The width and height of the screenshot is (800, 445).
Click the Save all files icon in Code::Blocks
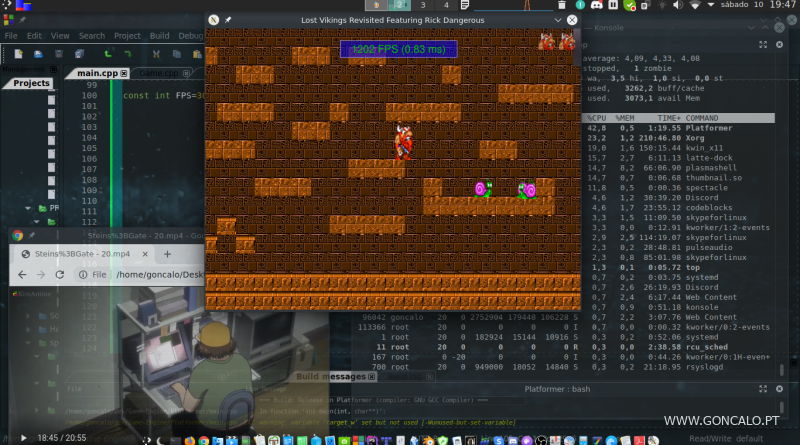point(79,54)
